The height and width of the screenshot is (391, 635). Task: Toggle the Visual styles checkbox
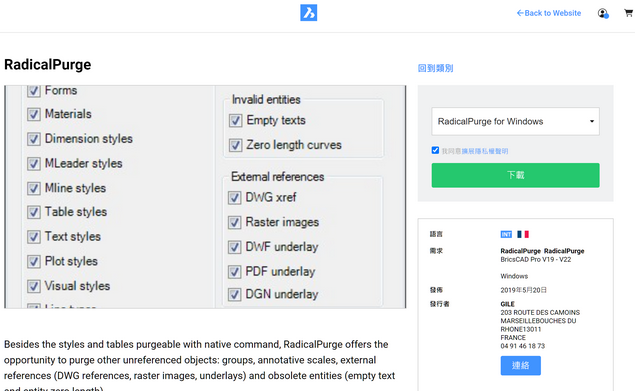(x=34, y=286)
